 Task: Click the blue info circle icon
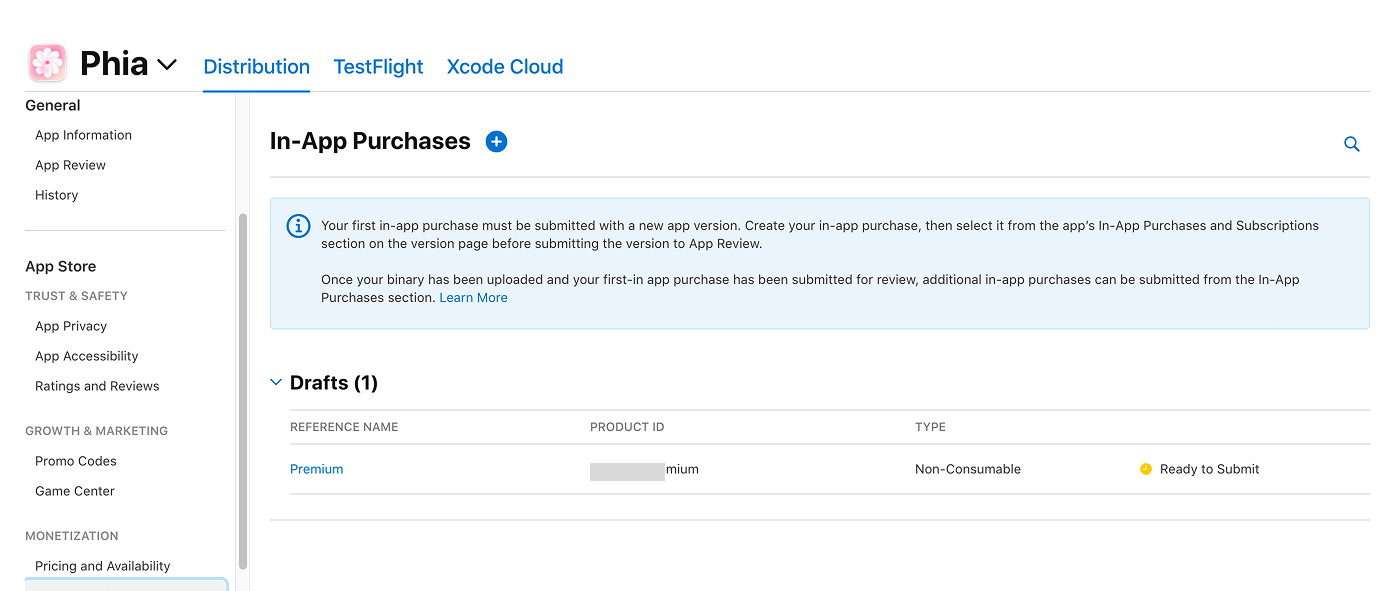click(298, 226)
